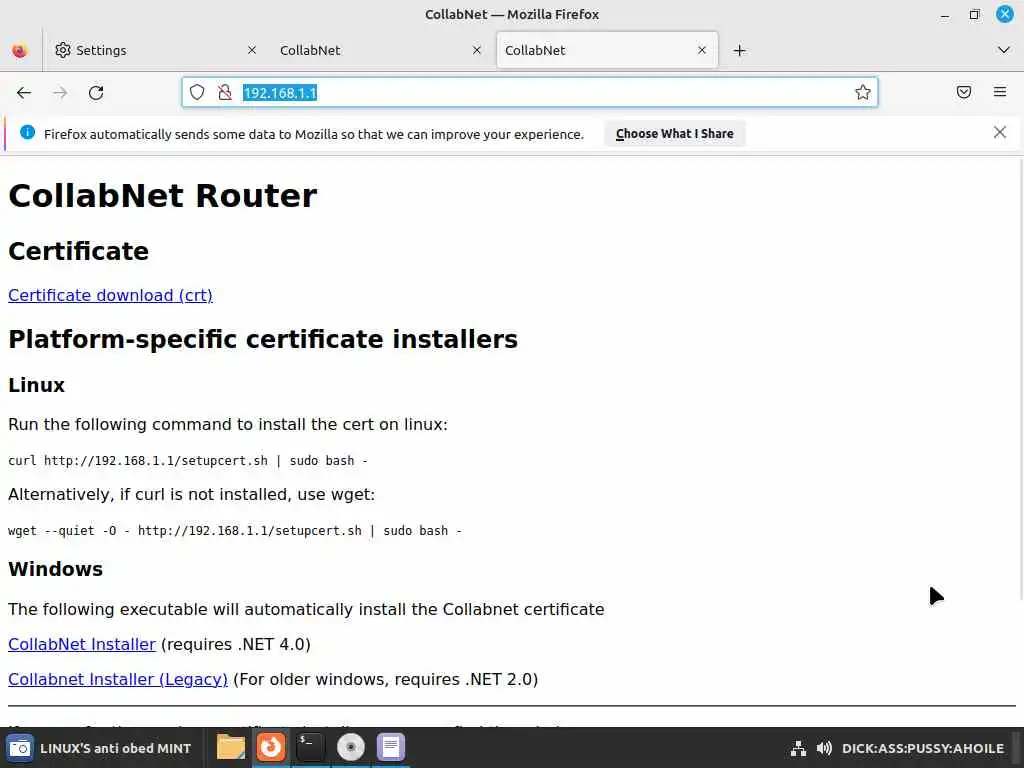1024x768 pixels.
Task: Select the active CollabNet tab
Action: click(607, 50)
